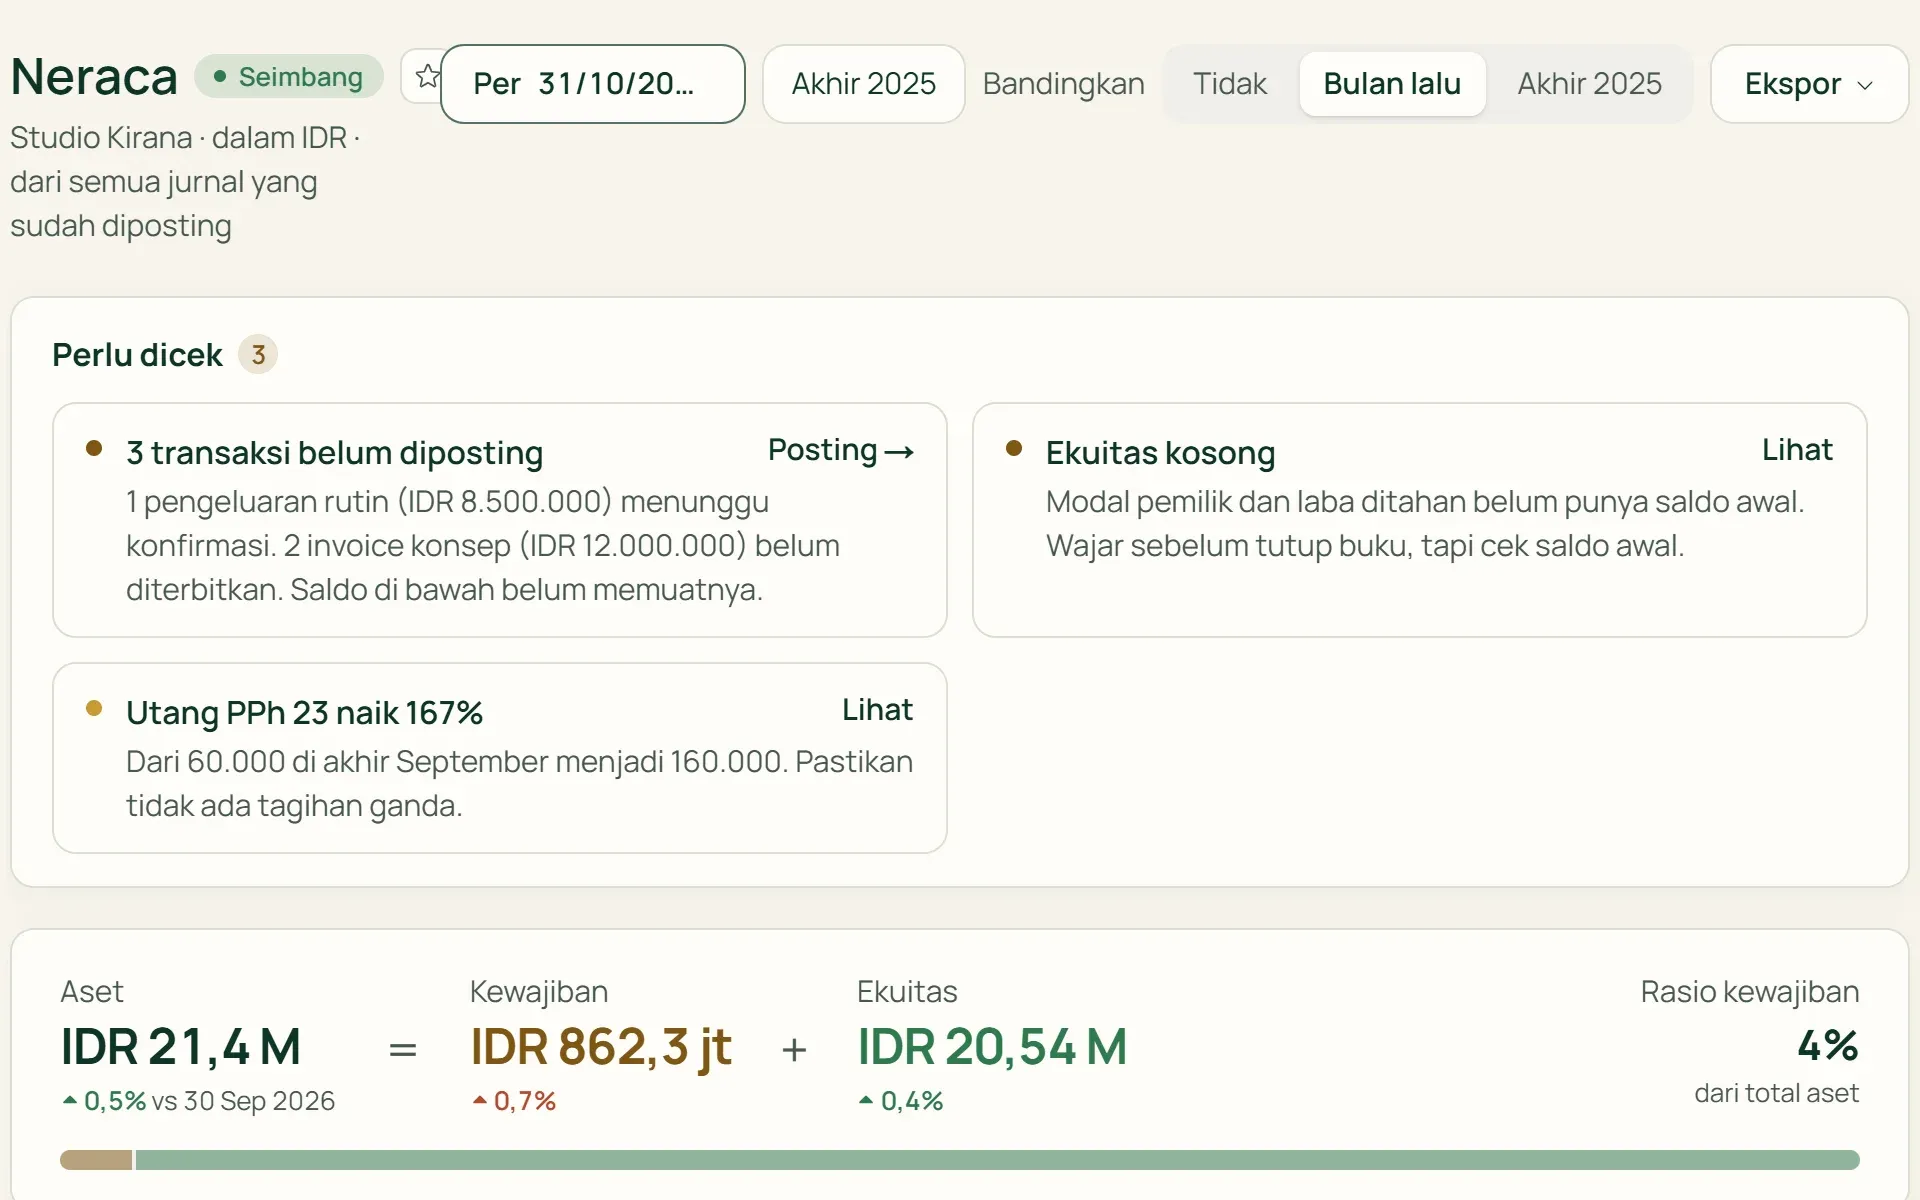Open the Ekspor dropdown menu
Viewport: 1920px width, 1200px height.
(x=1809, y=84)
